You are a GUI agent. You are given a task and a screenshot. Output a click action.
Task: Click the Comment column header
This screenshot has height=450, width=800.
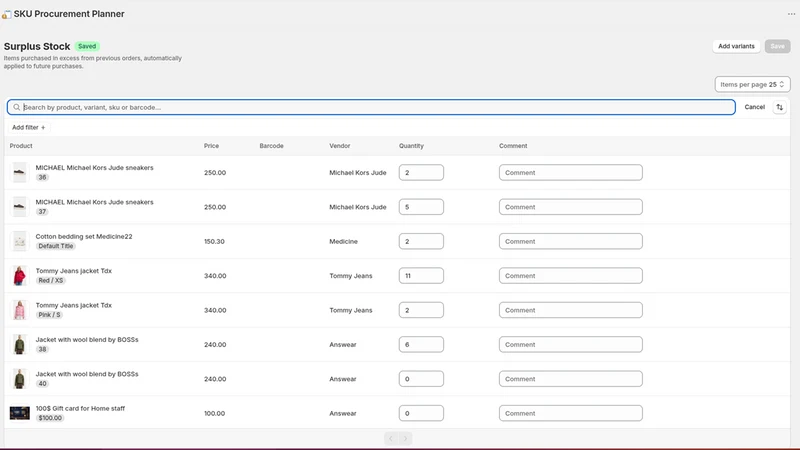click(513, 146)
